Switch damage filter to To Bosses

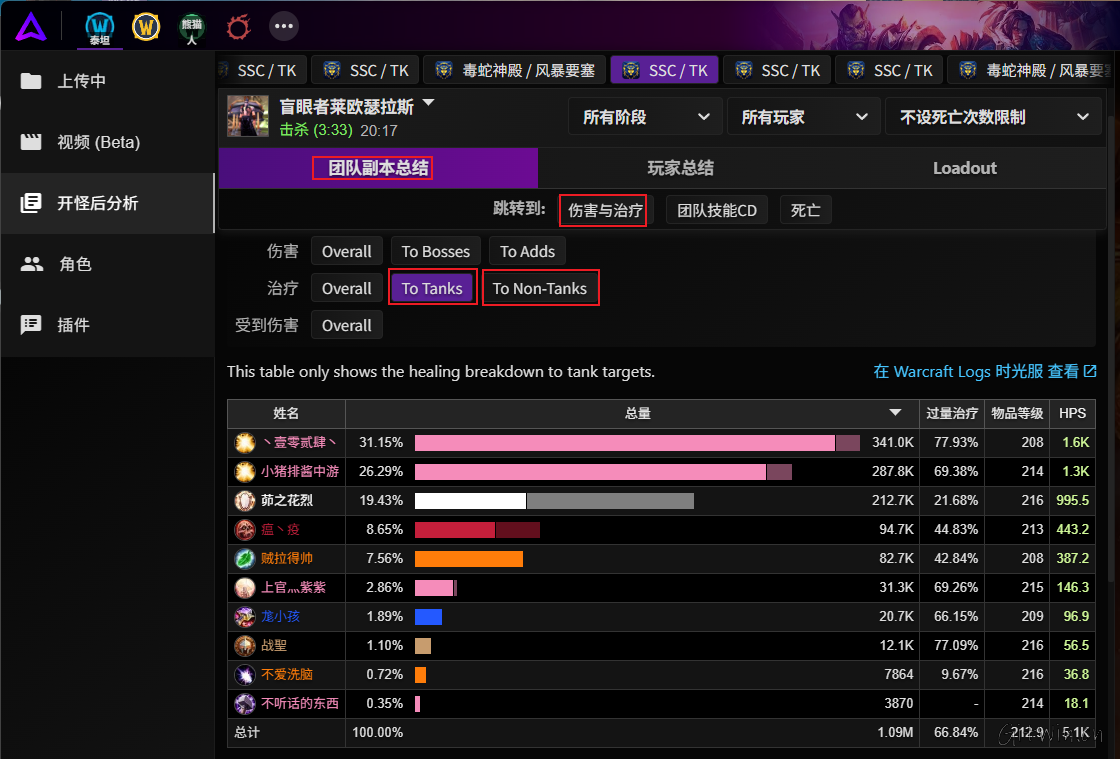pyautogui.click(x=435, y=251)
